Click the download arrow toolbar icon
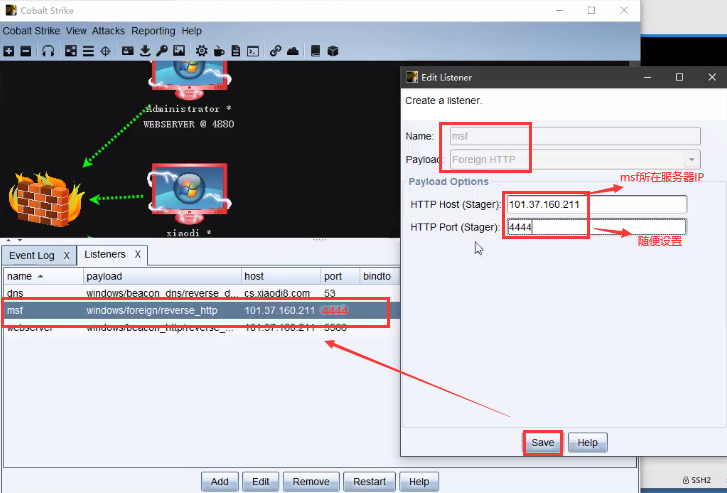This screenshot has width=727, height=493. 145,51
